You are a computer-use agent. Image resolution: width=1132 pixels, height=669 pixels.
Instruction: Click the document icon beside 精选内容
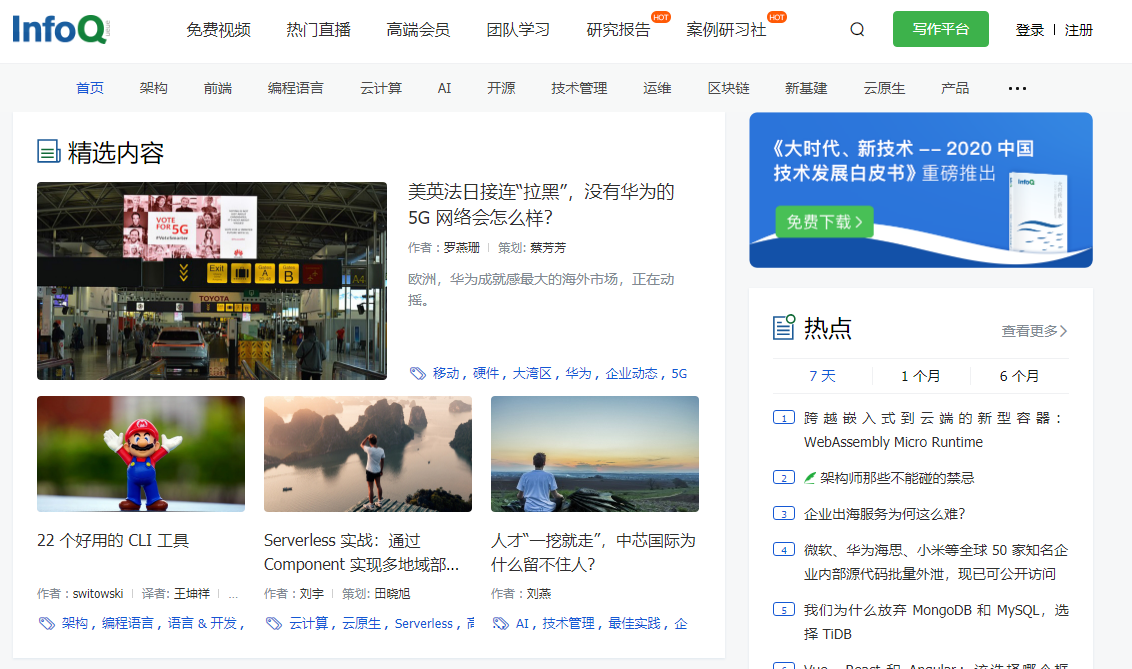coord(47,151)
